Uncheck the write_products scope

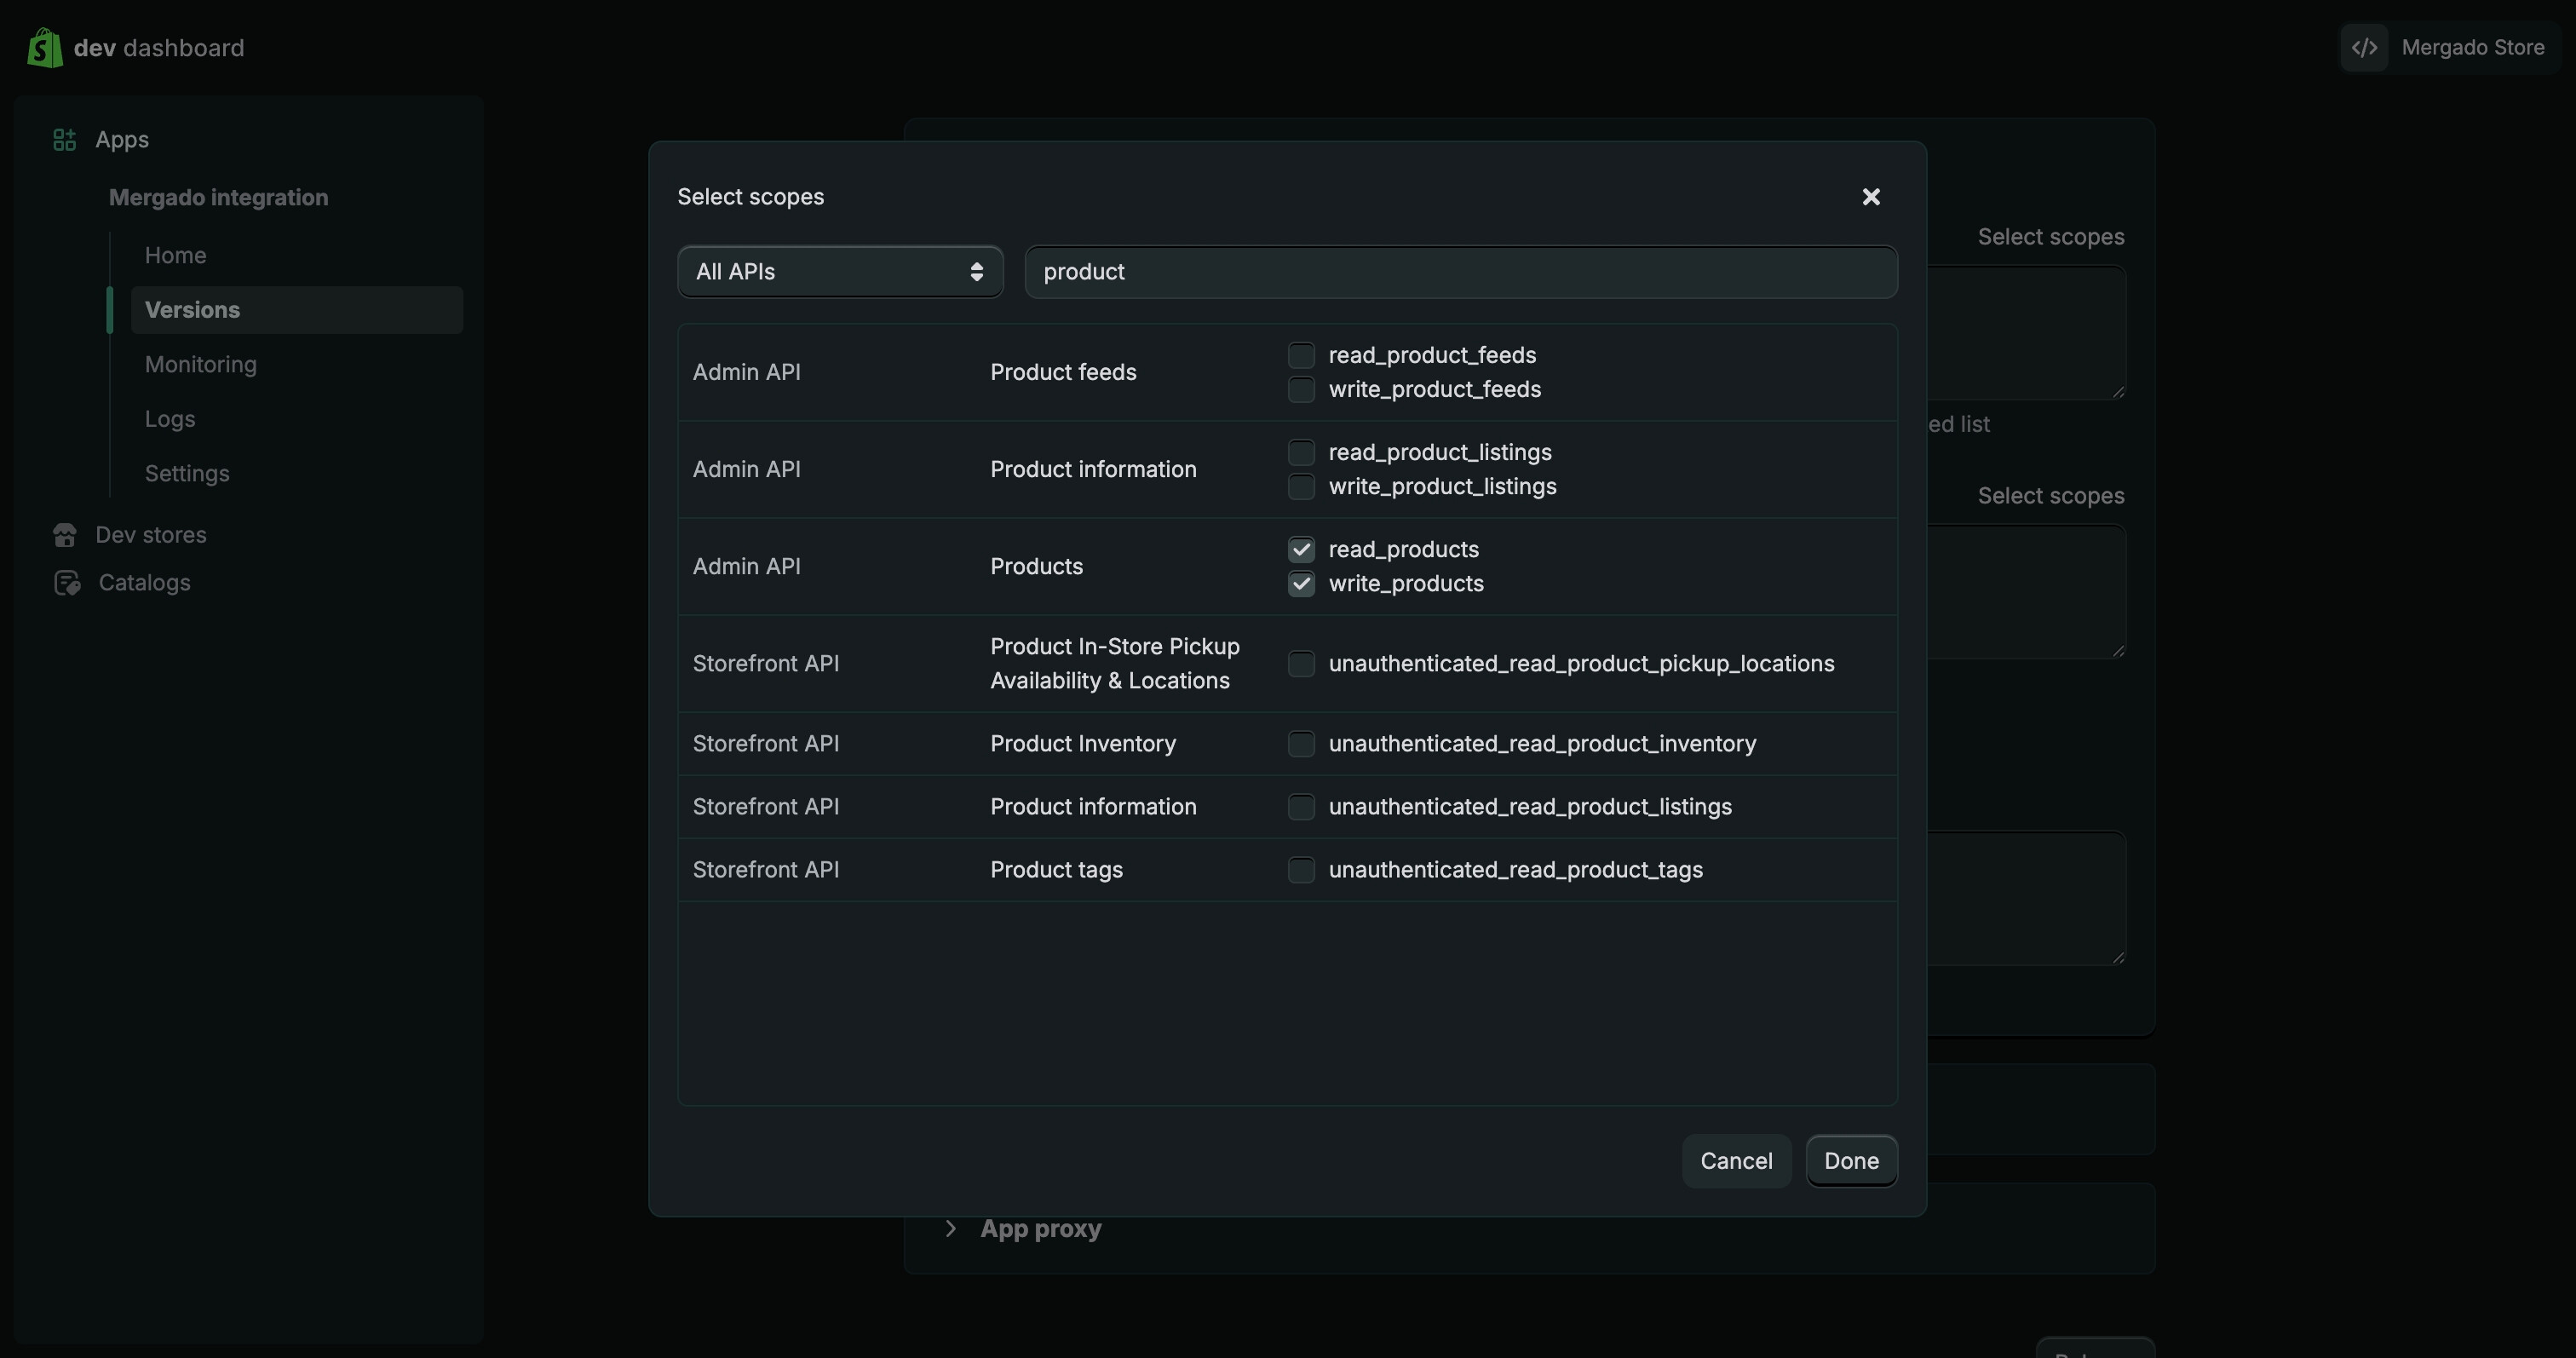point(1301,584)
